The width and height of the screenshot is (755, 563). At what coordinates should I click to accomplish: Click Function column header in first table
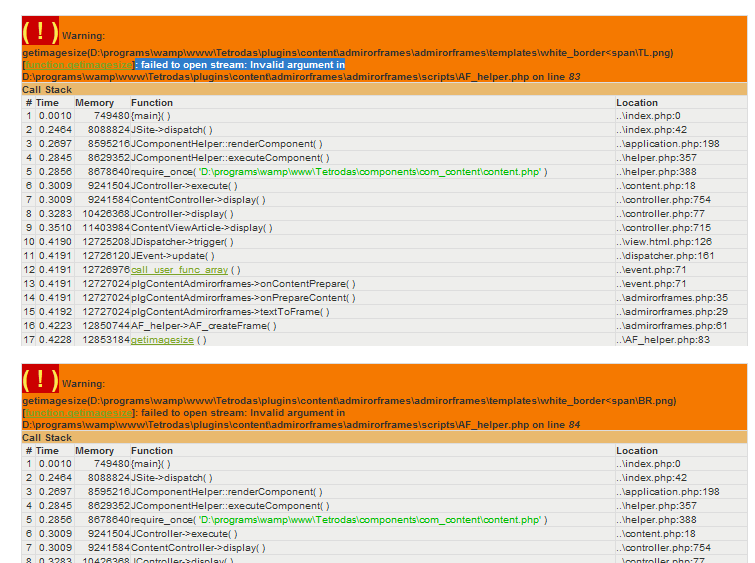point(152,103)
